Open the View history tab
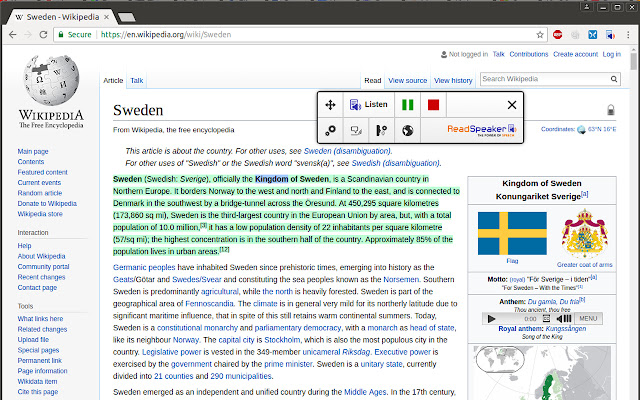Screen dimensions: 640x400 (453, 80)
